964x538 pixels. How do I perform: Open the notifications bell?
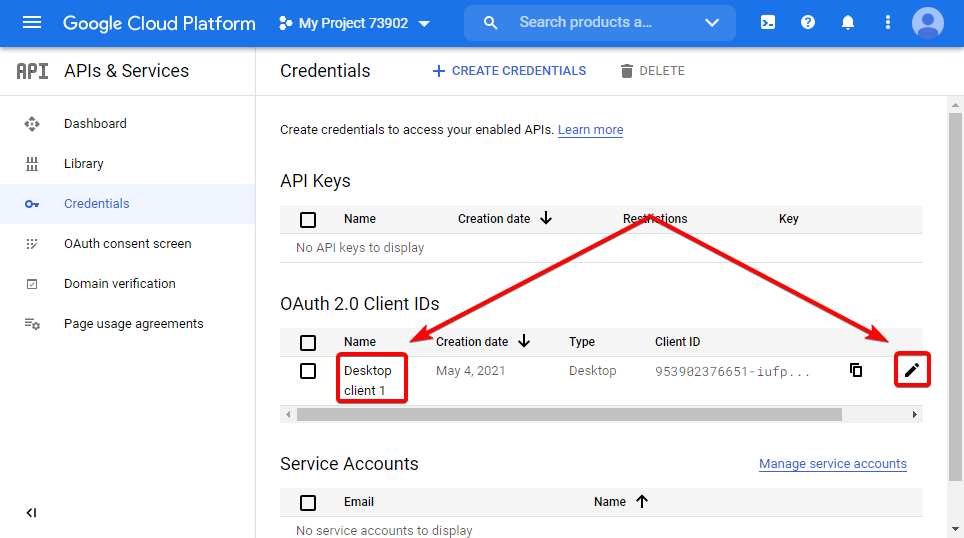click(848, 23)
